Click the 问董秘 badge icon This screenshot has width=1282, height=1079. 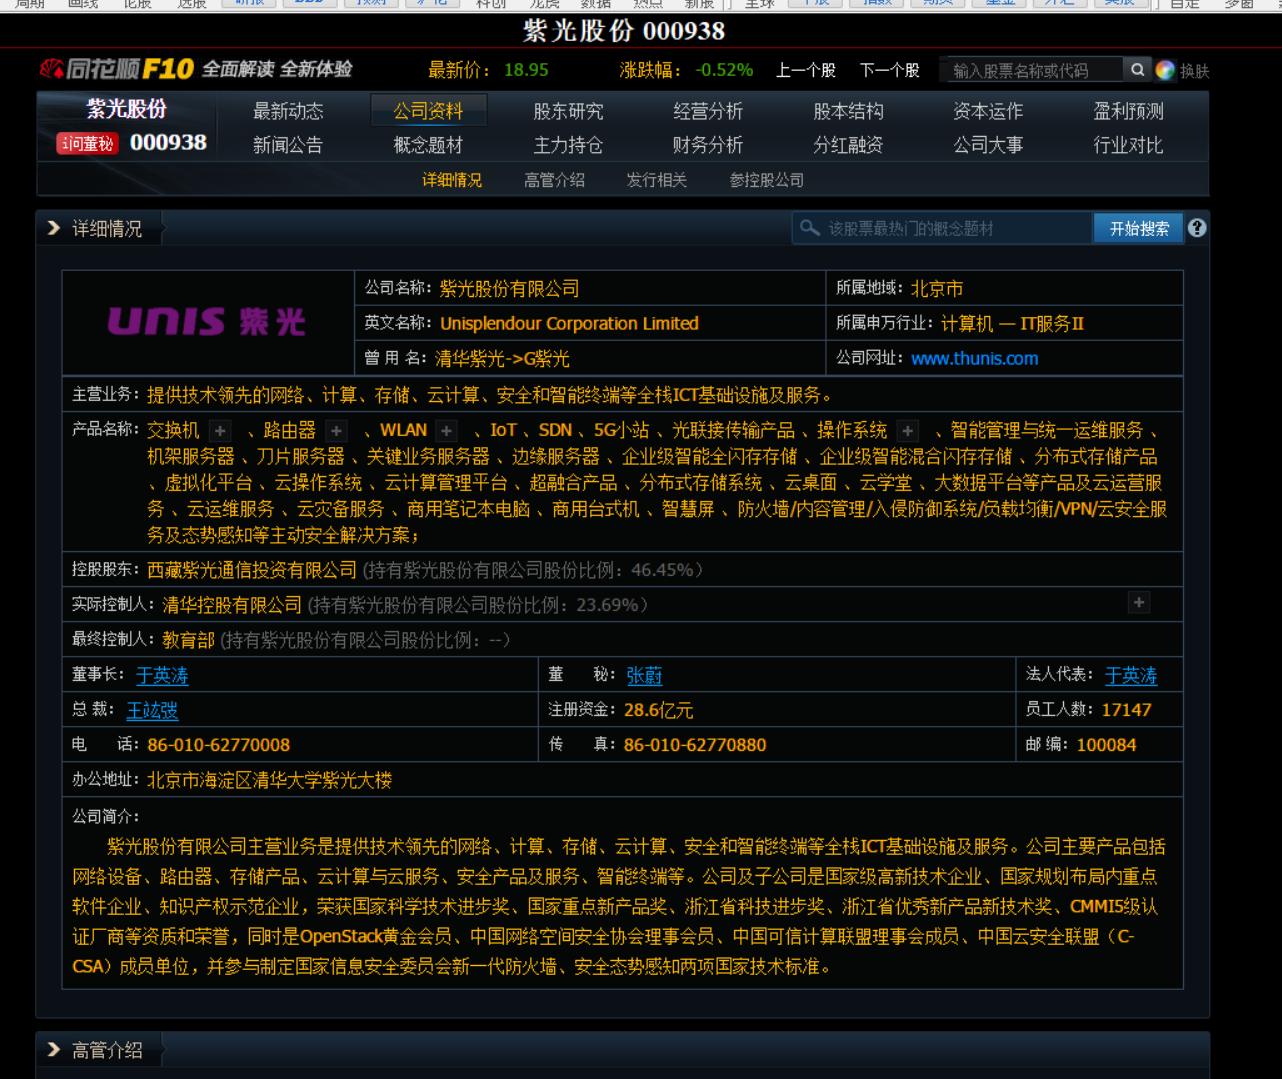click(88, 144)
